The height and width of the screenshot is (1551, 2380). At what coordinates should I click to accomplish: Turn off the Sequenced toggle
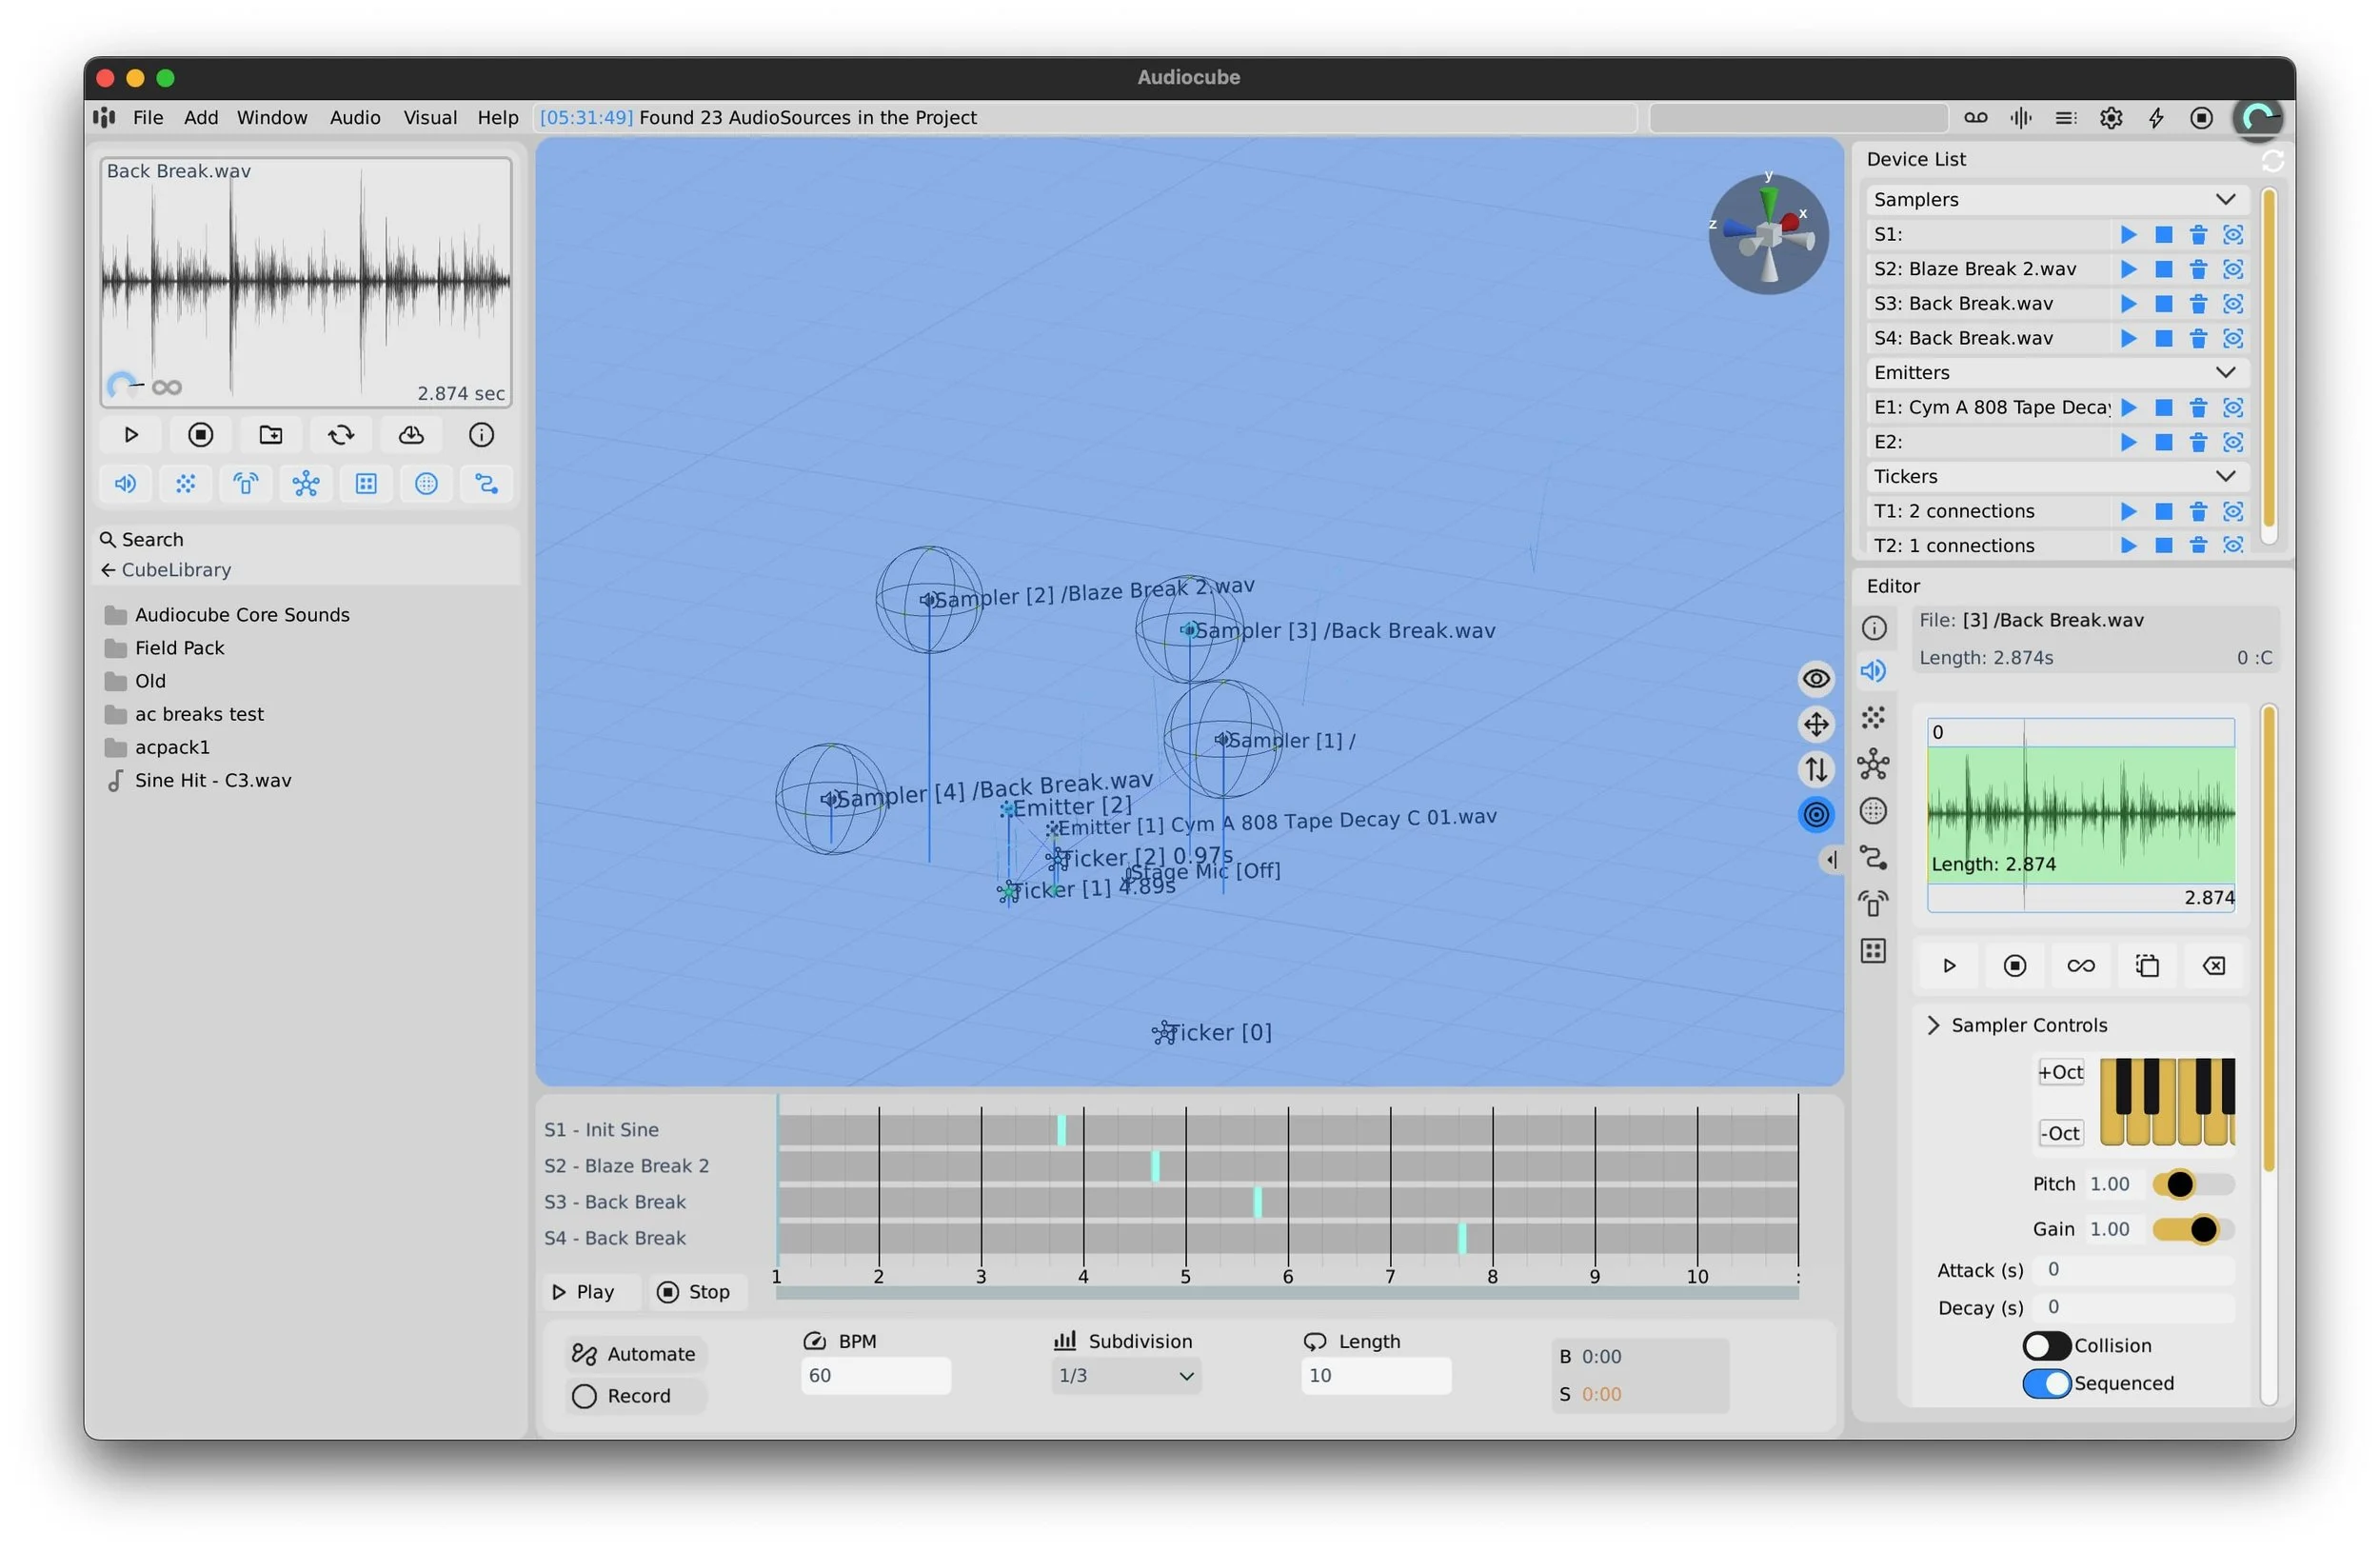2046,1384
